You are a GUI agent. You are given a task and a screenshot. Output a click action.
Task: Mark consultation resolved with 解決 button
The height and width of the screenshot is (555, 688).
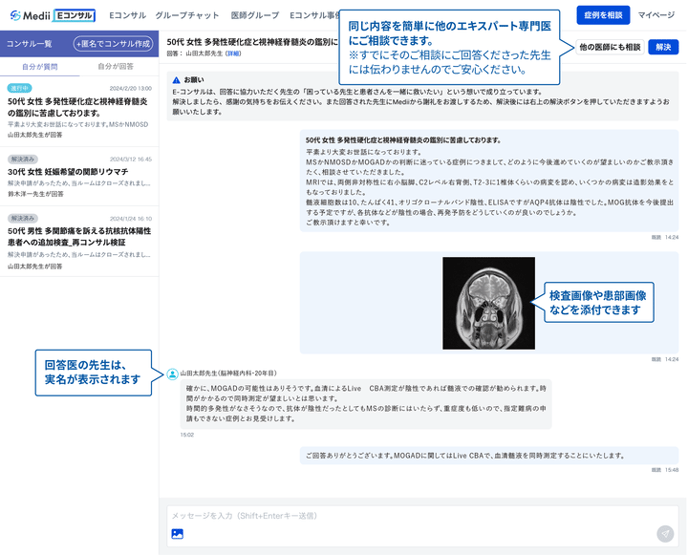coord(663,47)
